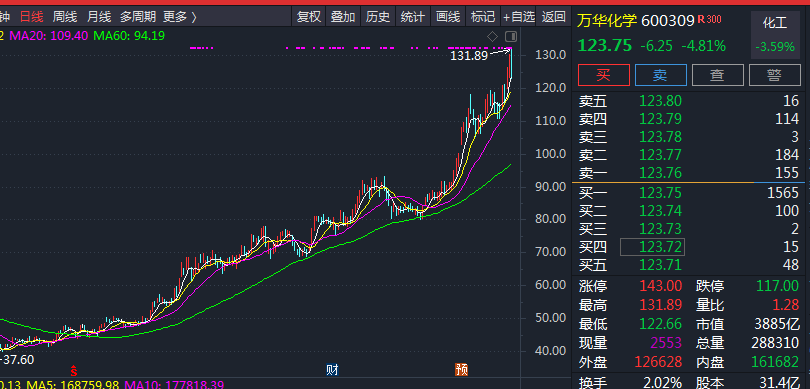The height and width of the screenshot is (389, 810).
Task: Click the 跌停 limit-down price 117.00
Action: (777, 286)
